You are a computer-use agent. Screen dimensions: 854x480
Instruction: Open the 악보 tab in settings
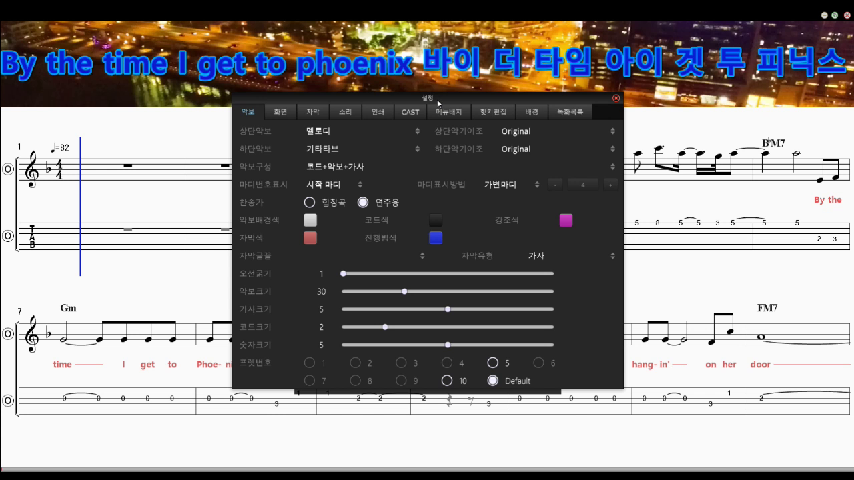pos(248,112)
